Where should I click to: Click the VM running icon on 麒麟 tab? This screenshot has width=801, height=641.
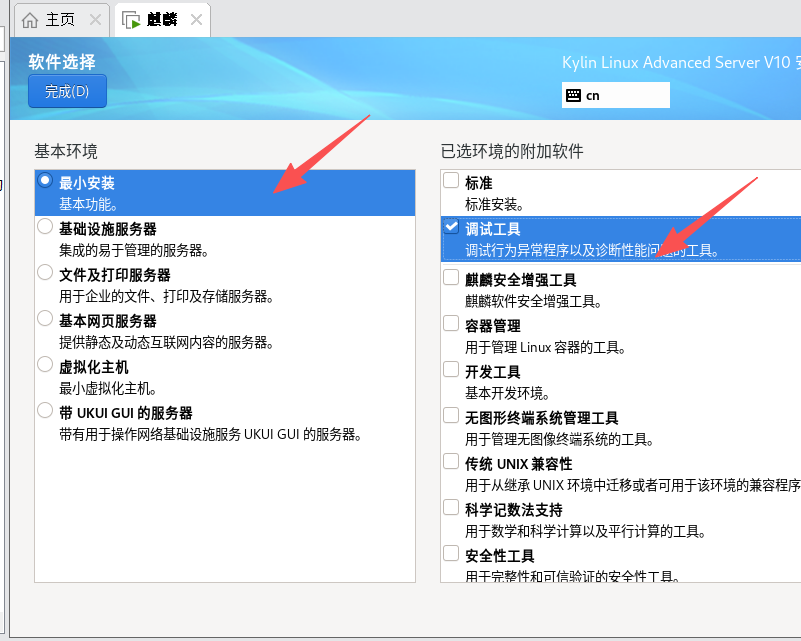(131, 20)
